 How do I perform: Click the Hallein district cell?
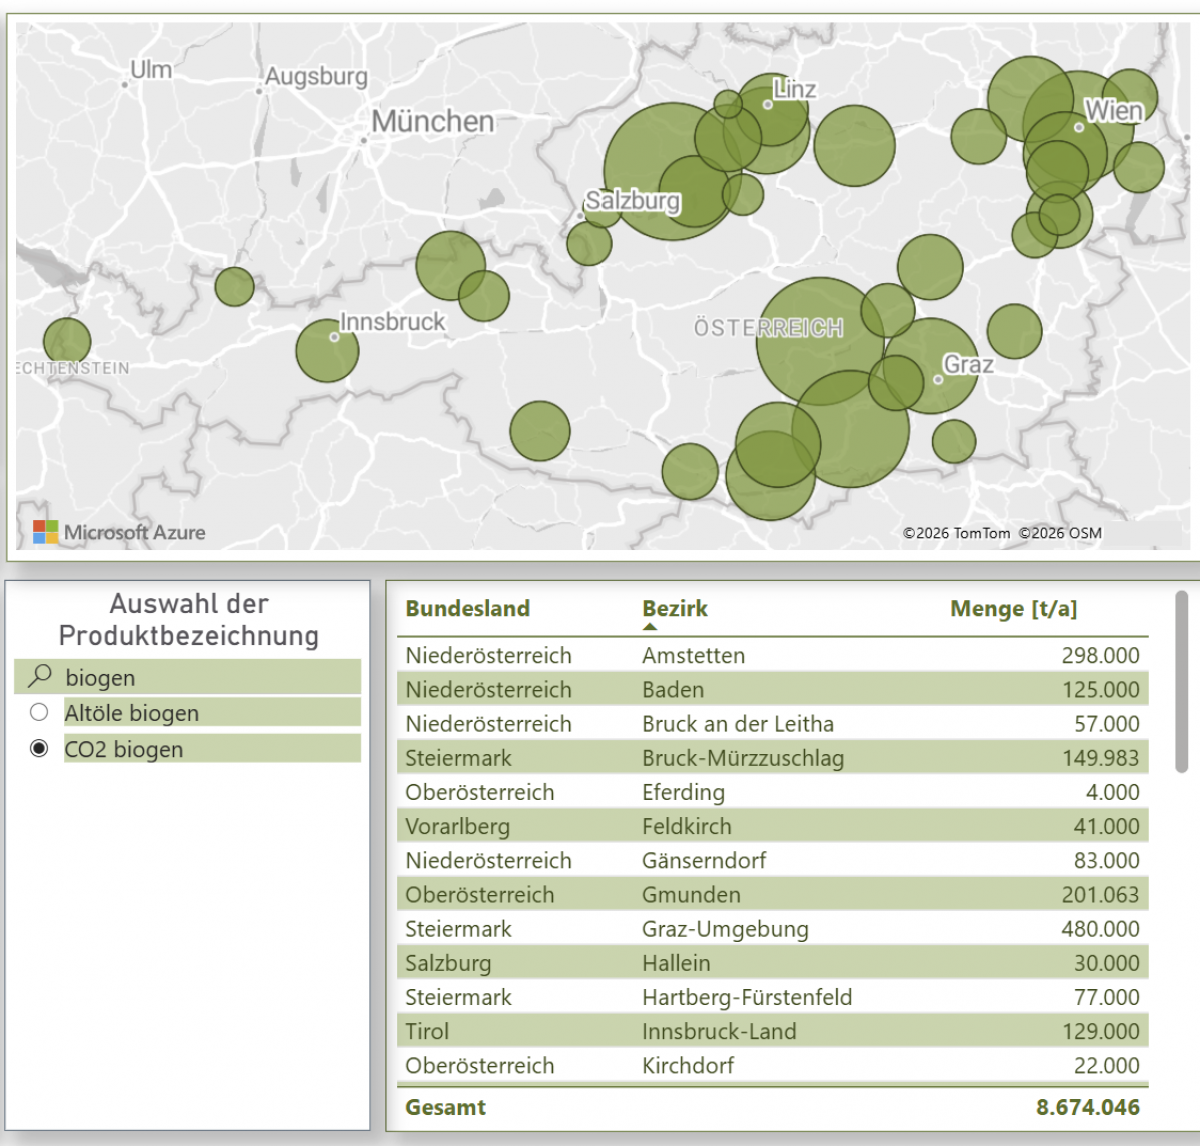coord(676,963)
